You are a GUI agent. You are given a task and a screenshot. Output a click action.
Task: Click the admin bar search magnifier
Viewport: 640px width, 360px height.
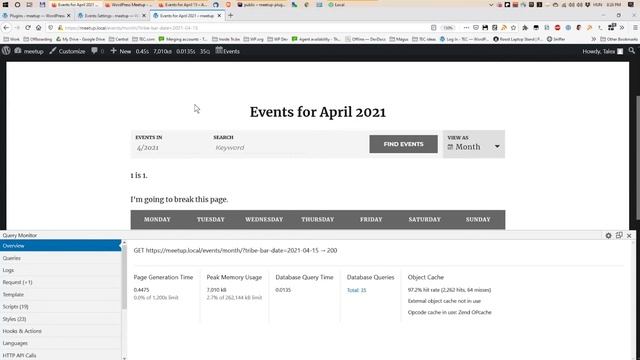click(x=632, y=51)
